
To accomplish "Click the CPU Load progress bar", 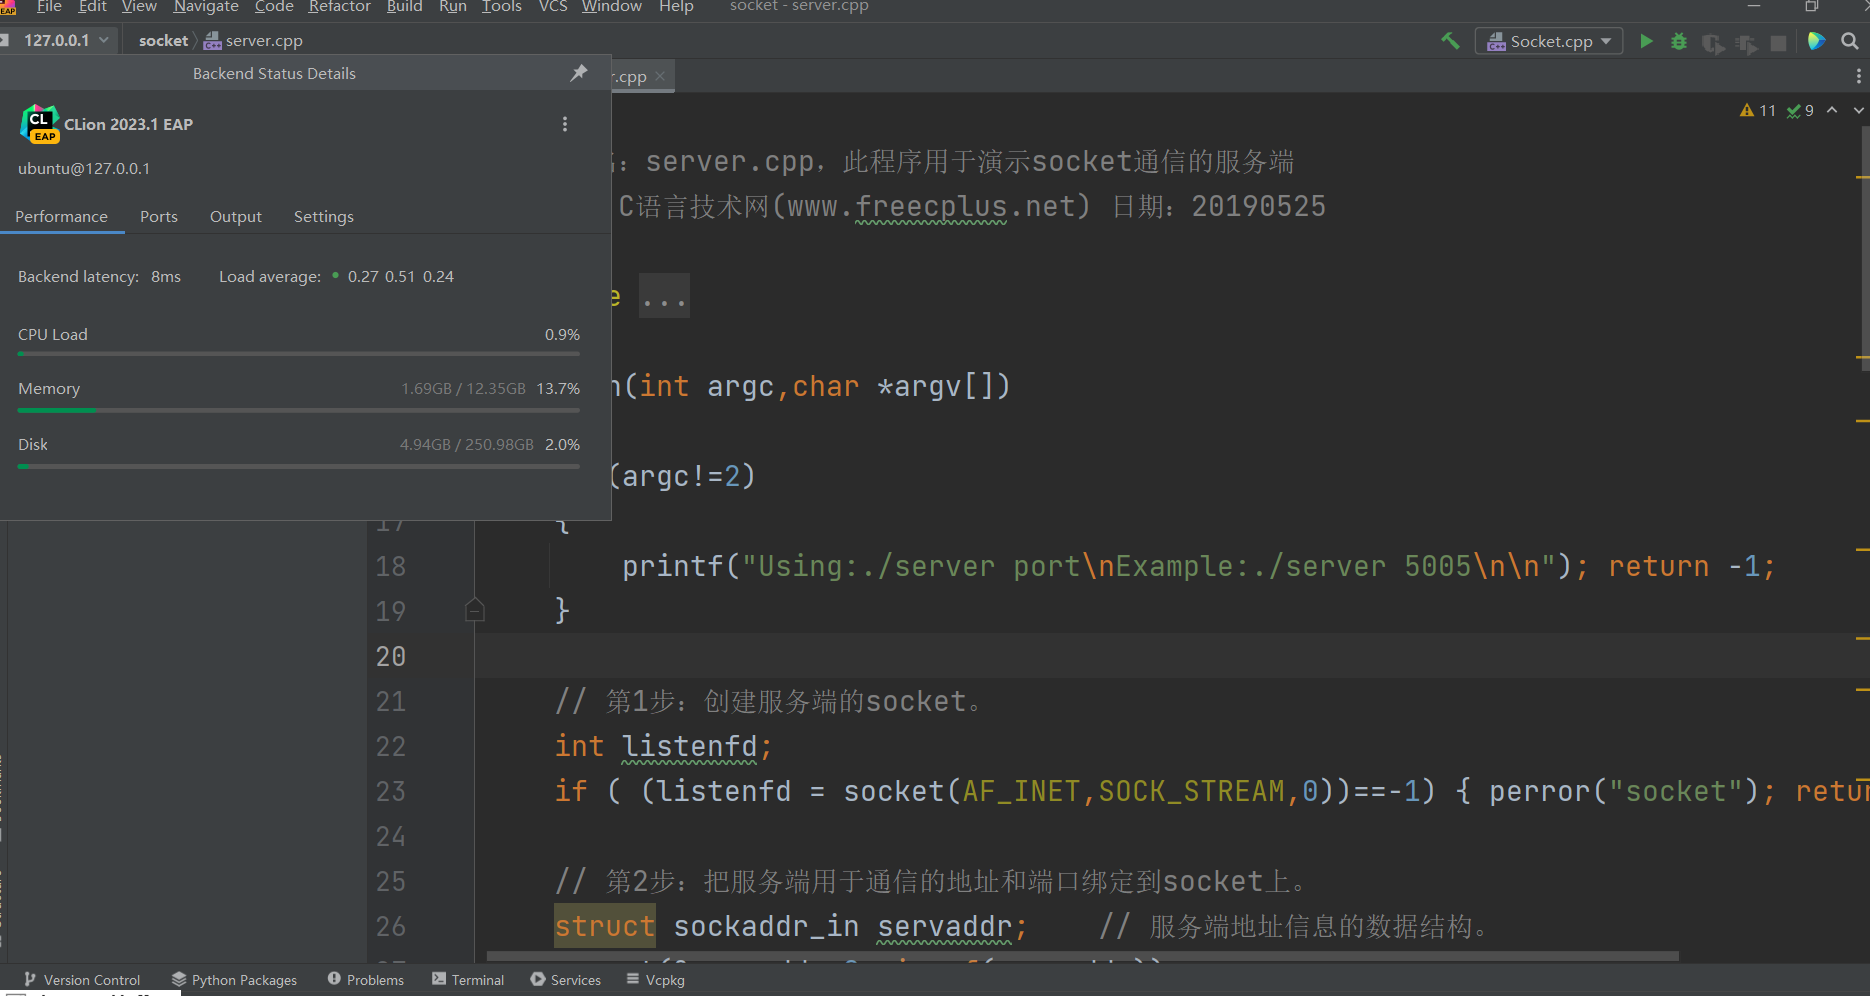I will coord(299,353).
